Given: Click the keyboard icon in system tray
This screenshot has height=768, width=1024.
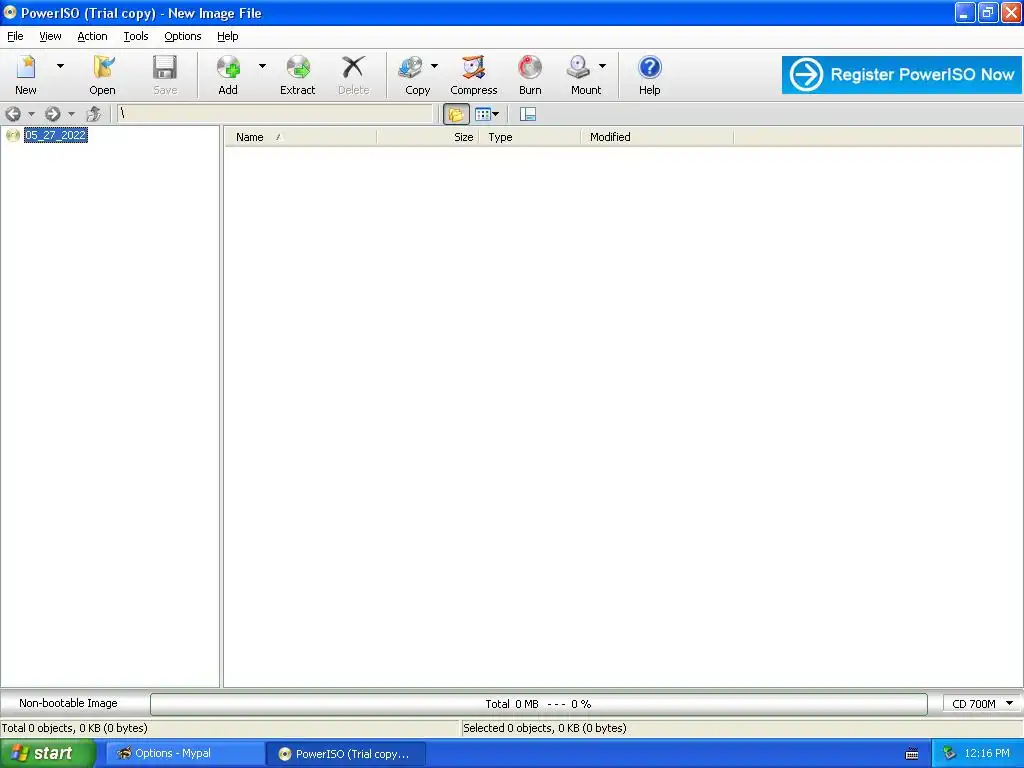Looking at the screenshot, I should coord(912,754).
